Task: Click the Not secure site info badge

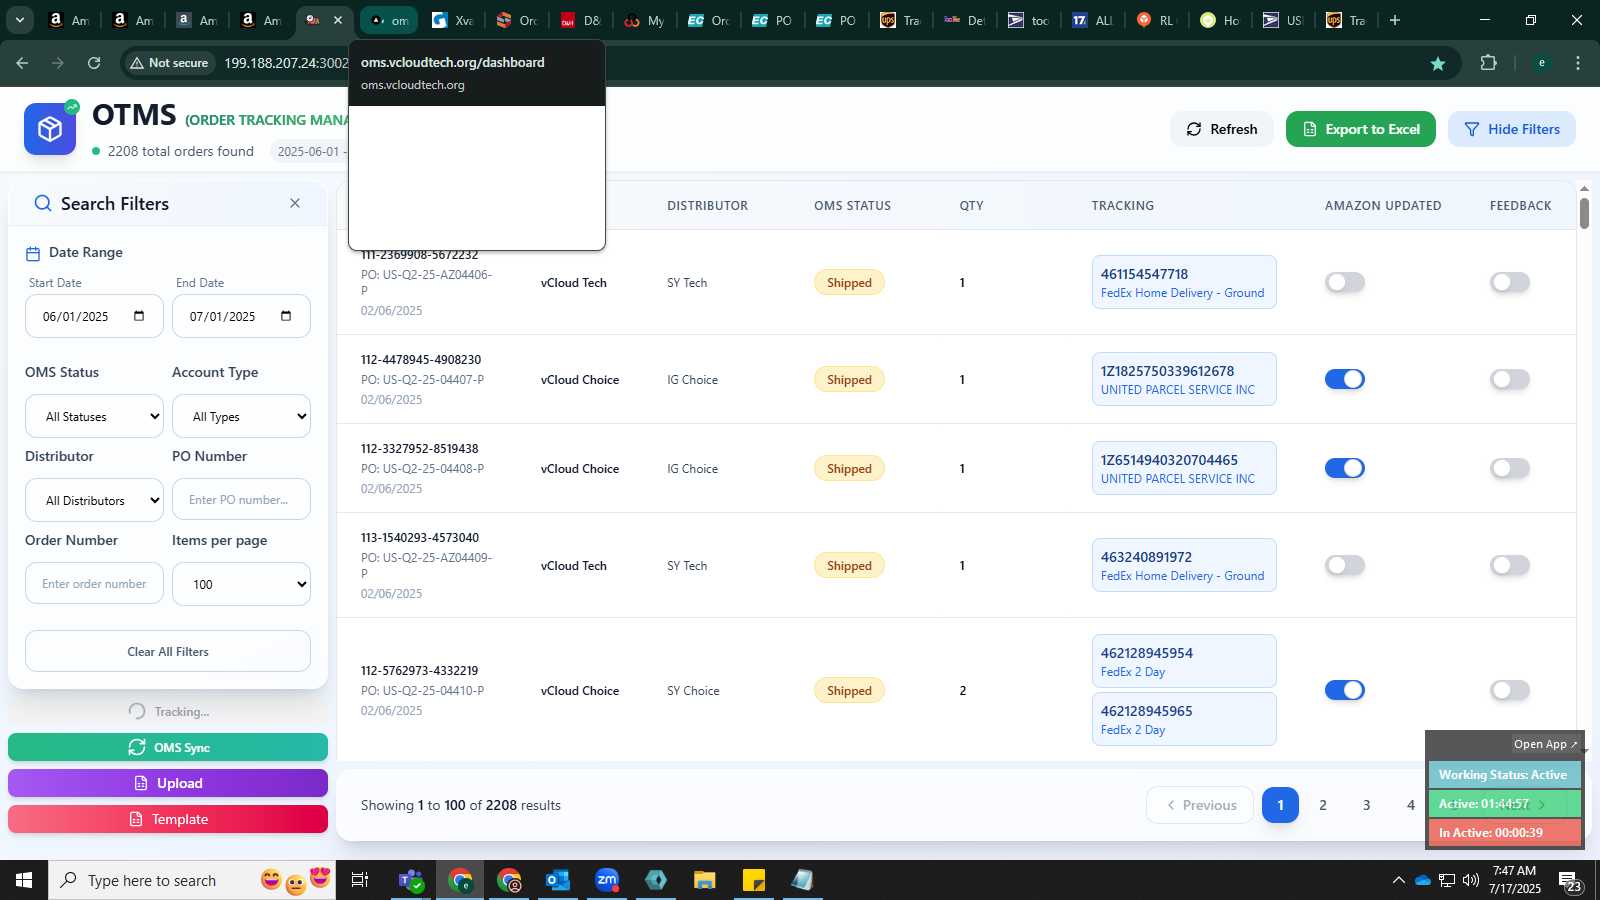Action: point(169,63)
